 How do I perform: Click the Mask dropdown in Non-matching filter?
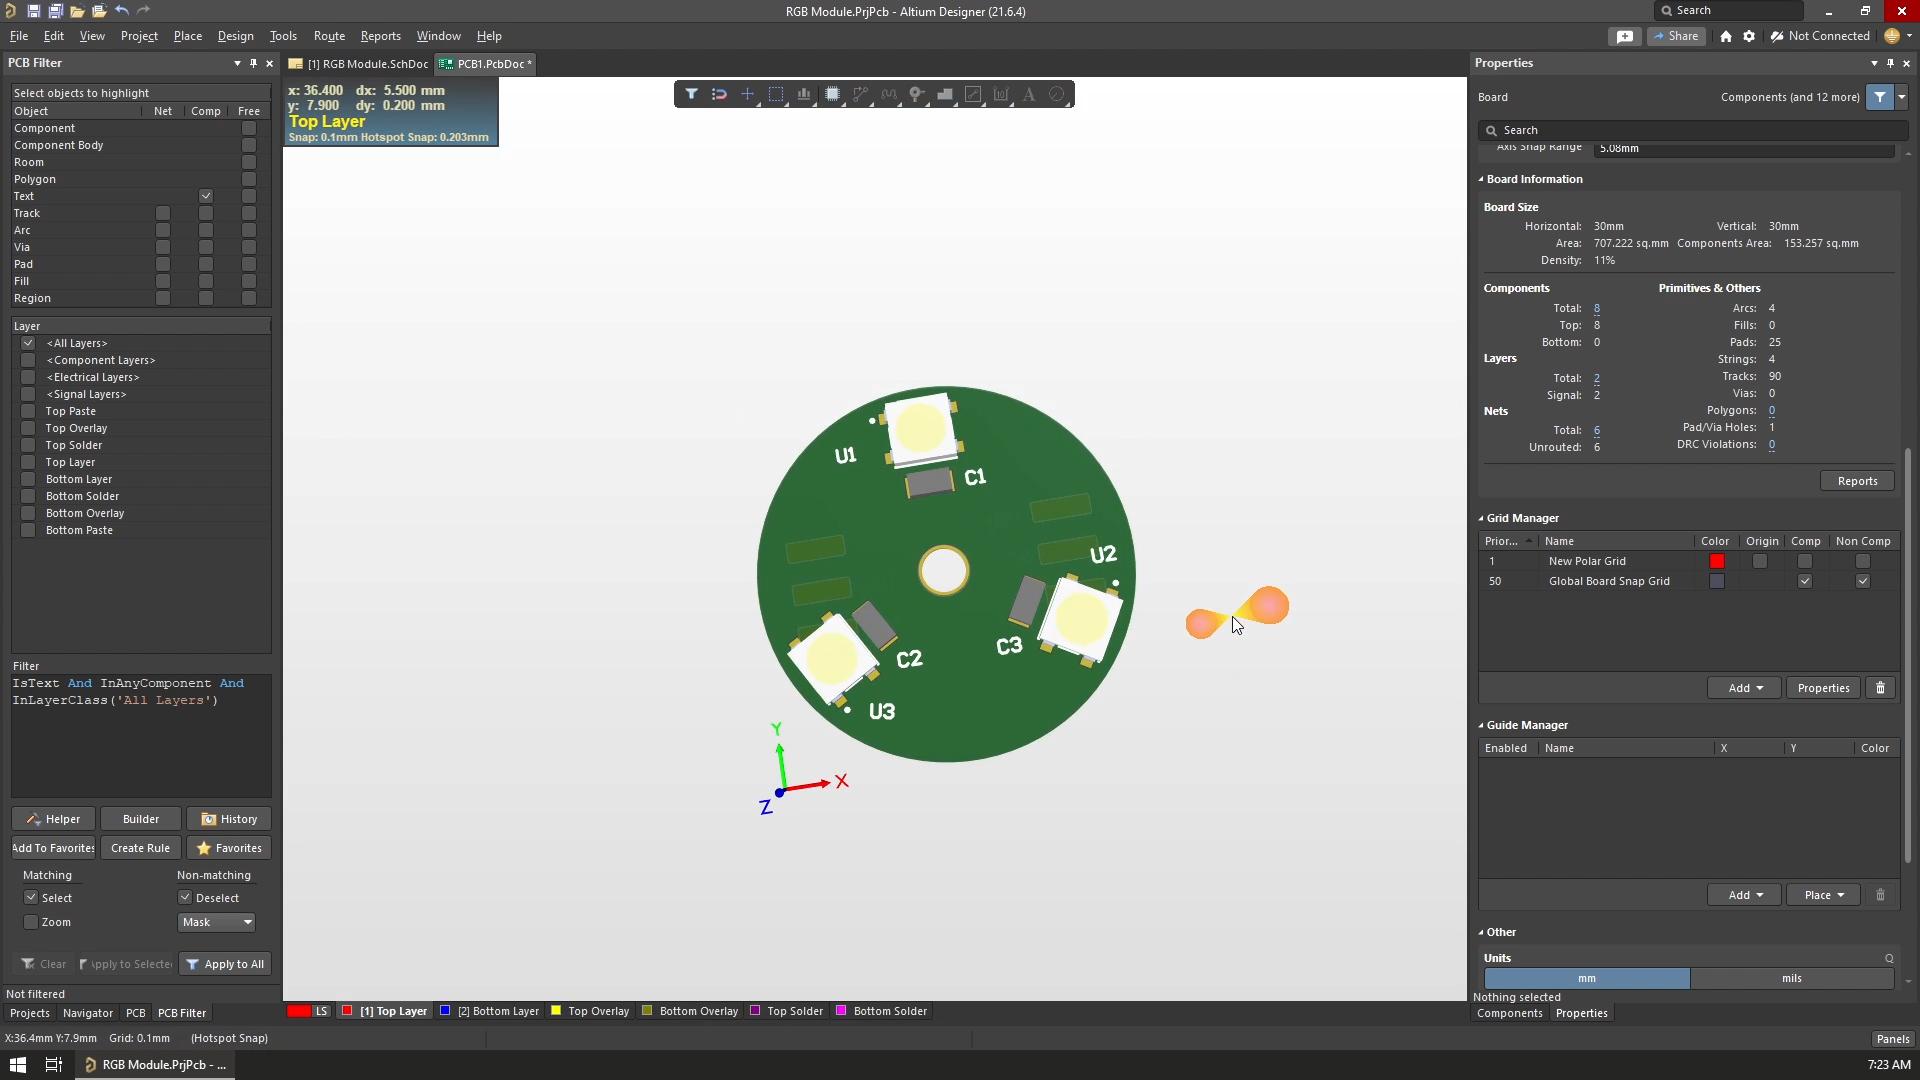tap(215, 922)
